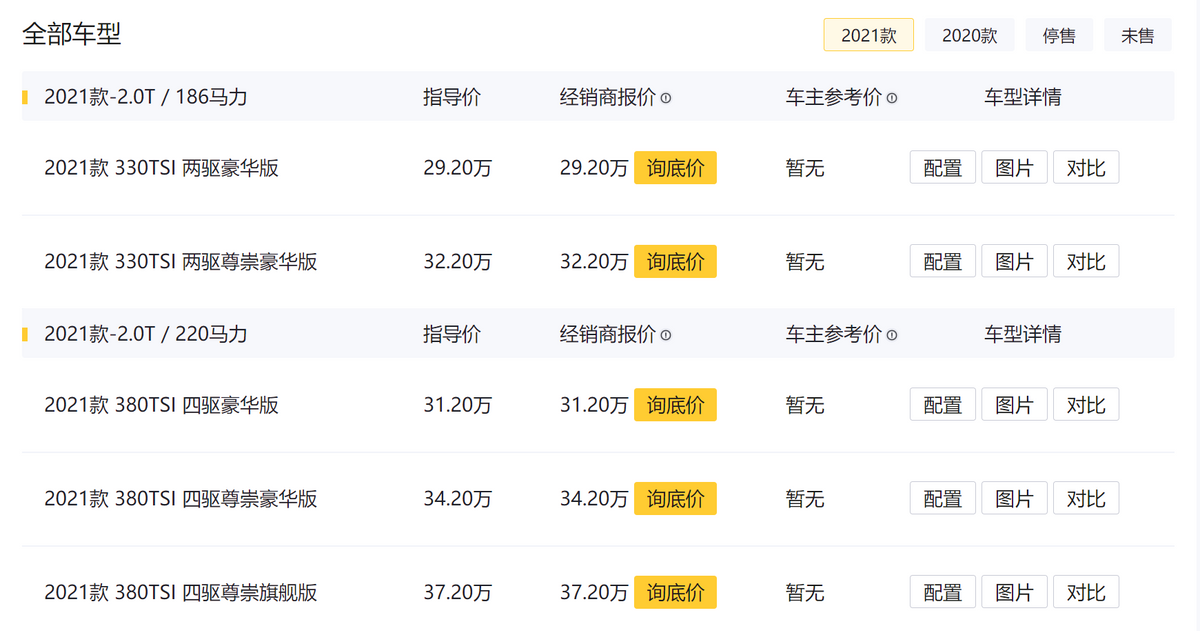Switch to the 2021款 tab

pyautogui.click(x=868, y=35)
